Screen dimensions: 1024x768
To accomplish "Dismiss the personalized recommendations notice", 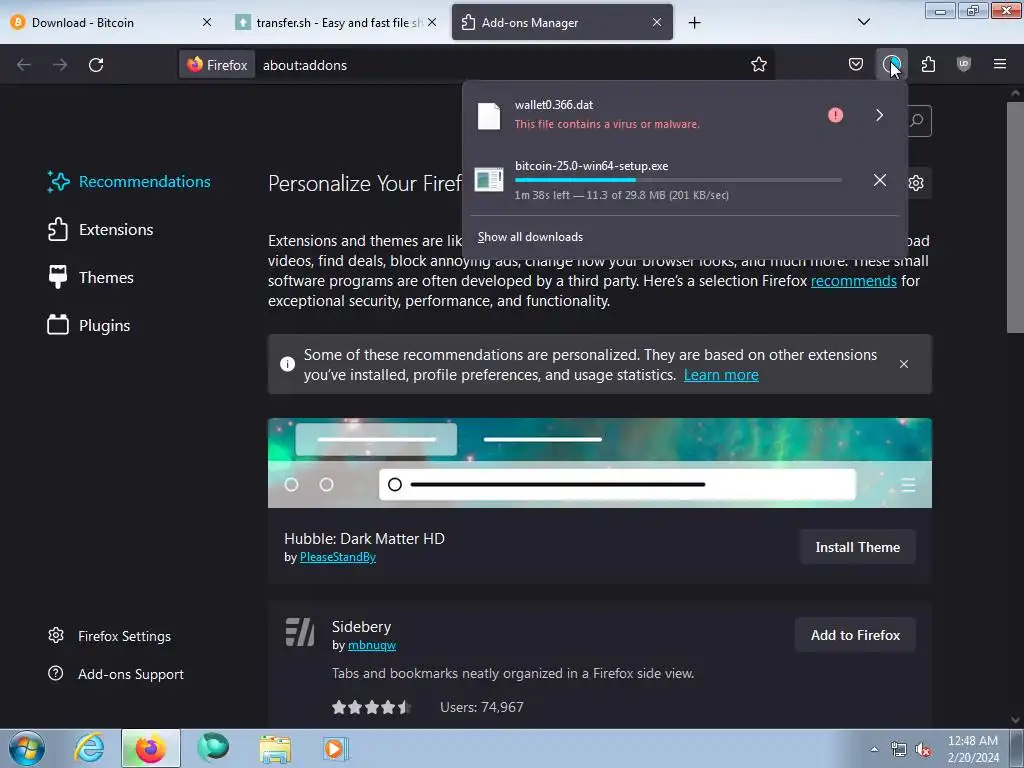I will pyautogui.click(x=903, y=364).
